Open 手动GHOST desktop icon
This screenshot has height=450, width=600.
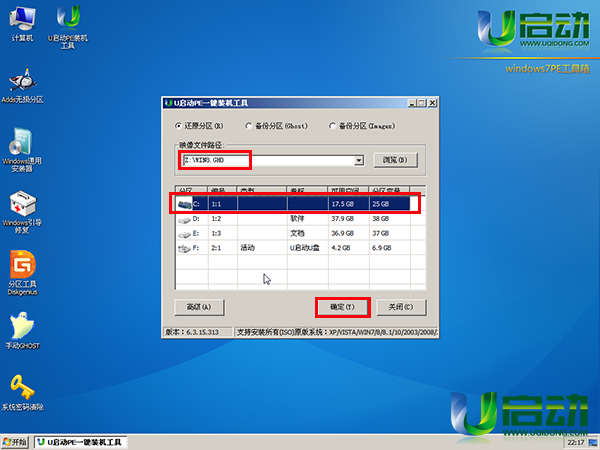coord(23,331)
